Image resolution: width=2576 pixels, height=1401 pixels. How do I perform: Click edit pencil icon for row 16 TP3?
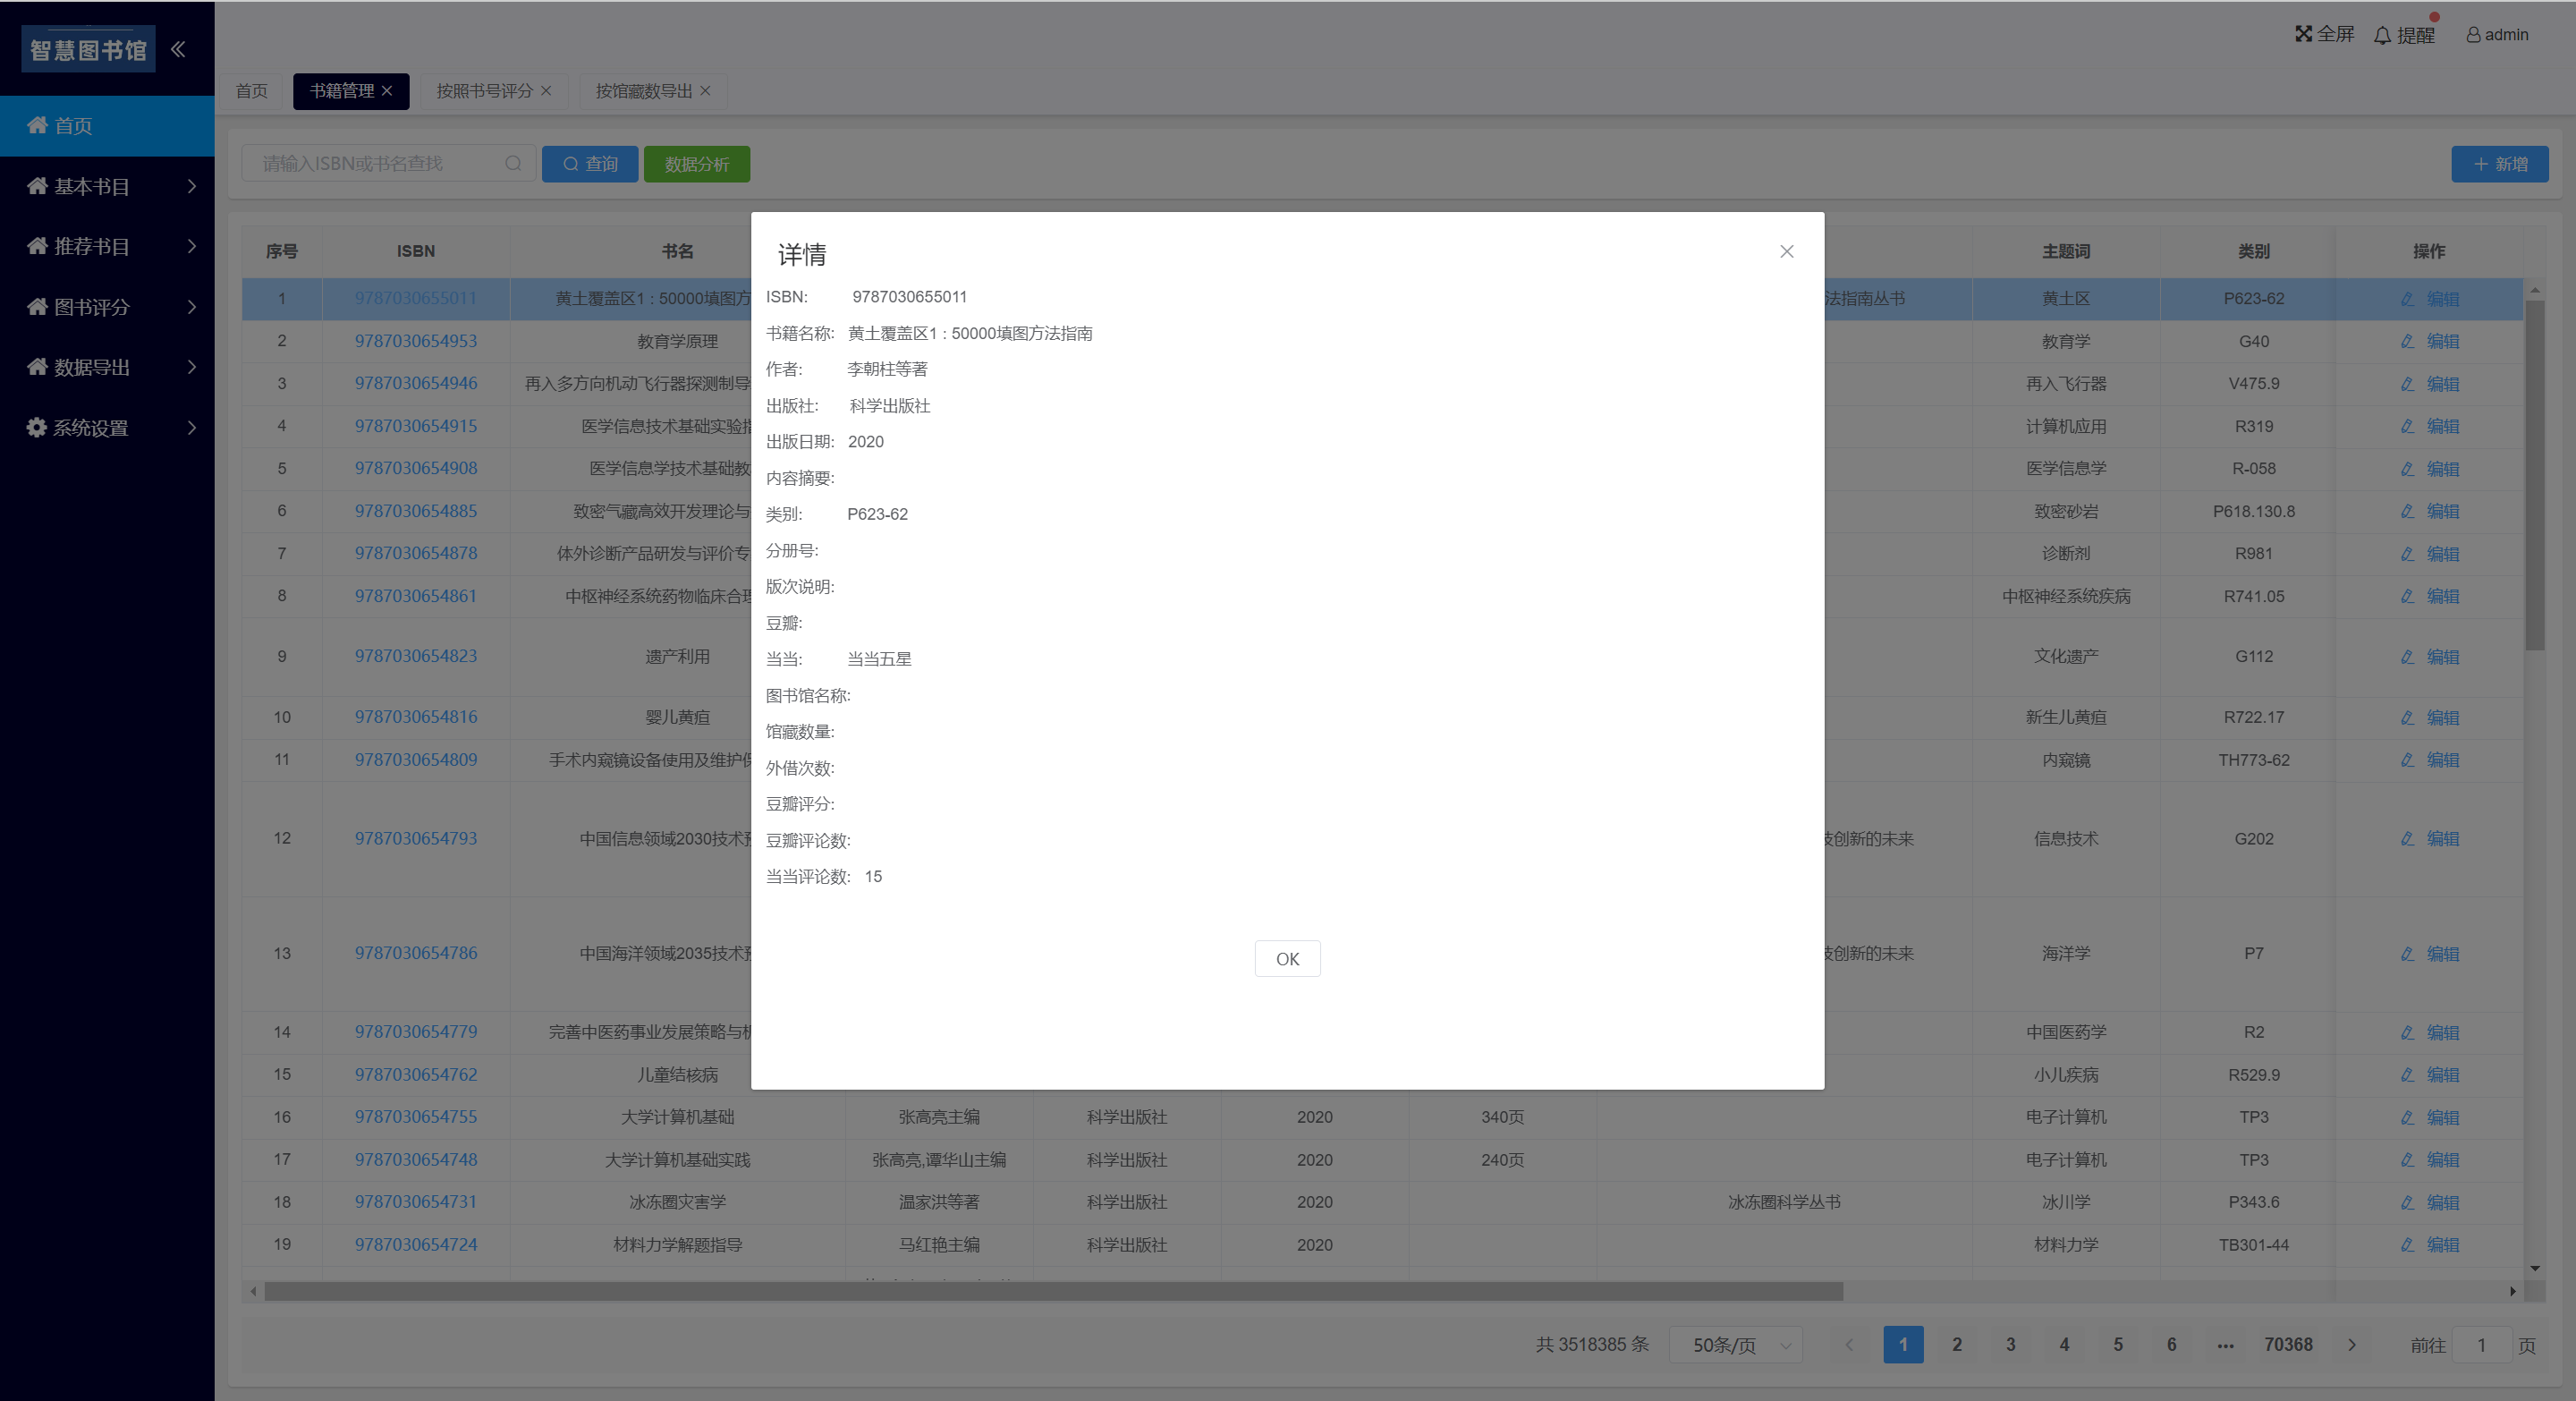click(x=2407, y=1117)
